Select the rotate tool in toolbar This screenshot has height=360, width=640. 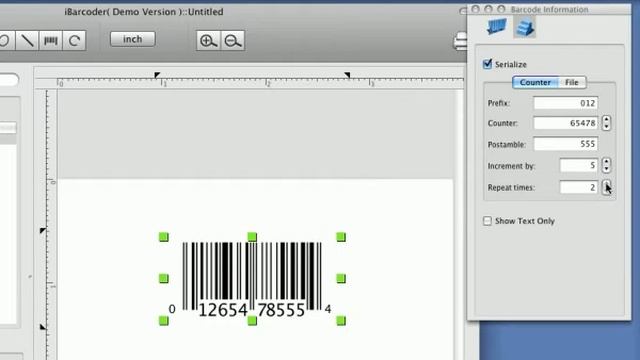[74, 40]
